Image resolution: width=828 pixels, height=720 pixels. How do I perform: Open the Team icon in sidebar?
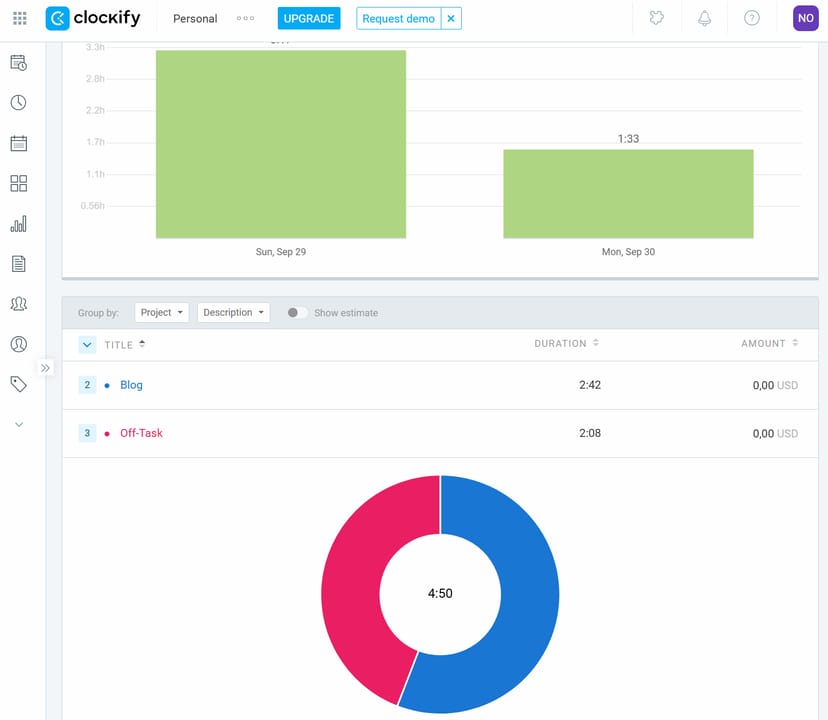click(x=18, y=304)
